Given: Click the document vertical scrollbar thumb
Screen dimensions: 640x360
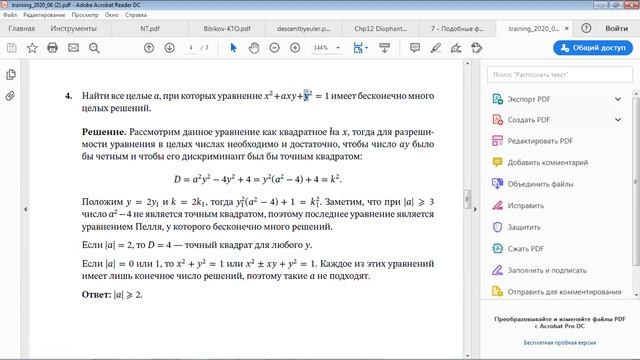Looking at the screenshot, I should click(x=467, y=200).
